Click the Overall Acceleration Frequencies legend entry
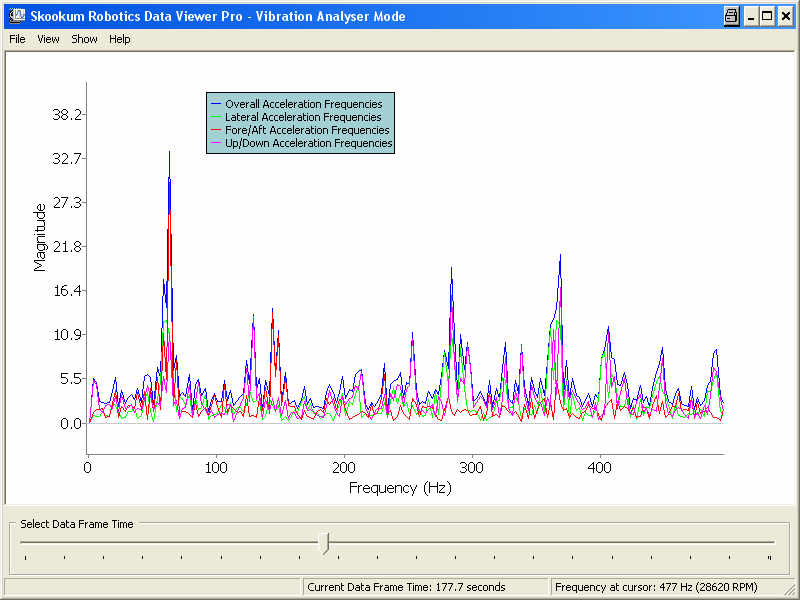This screenshot has height=600, width=800. pos(304,104)
